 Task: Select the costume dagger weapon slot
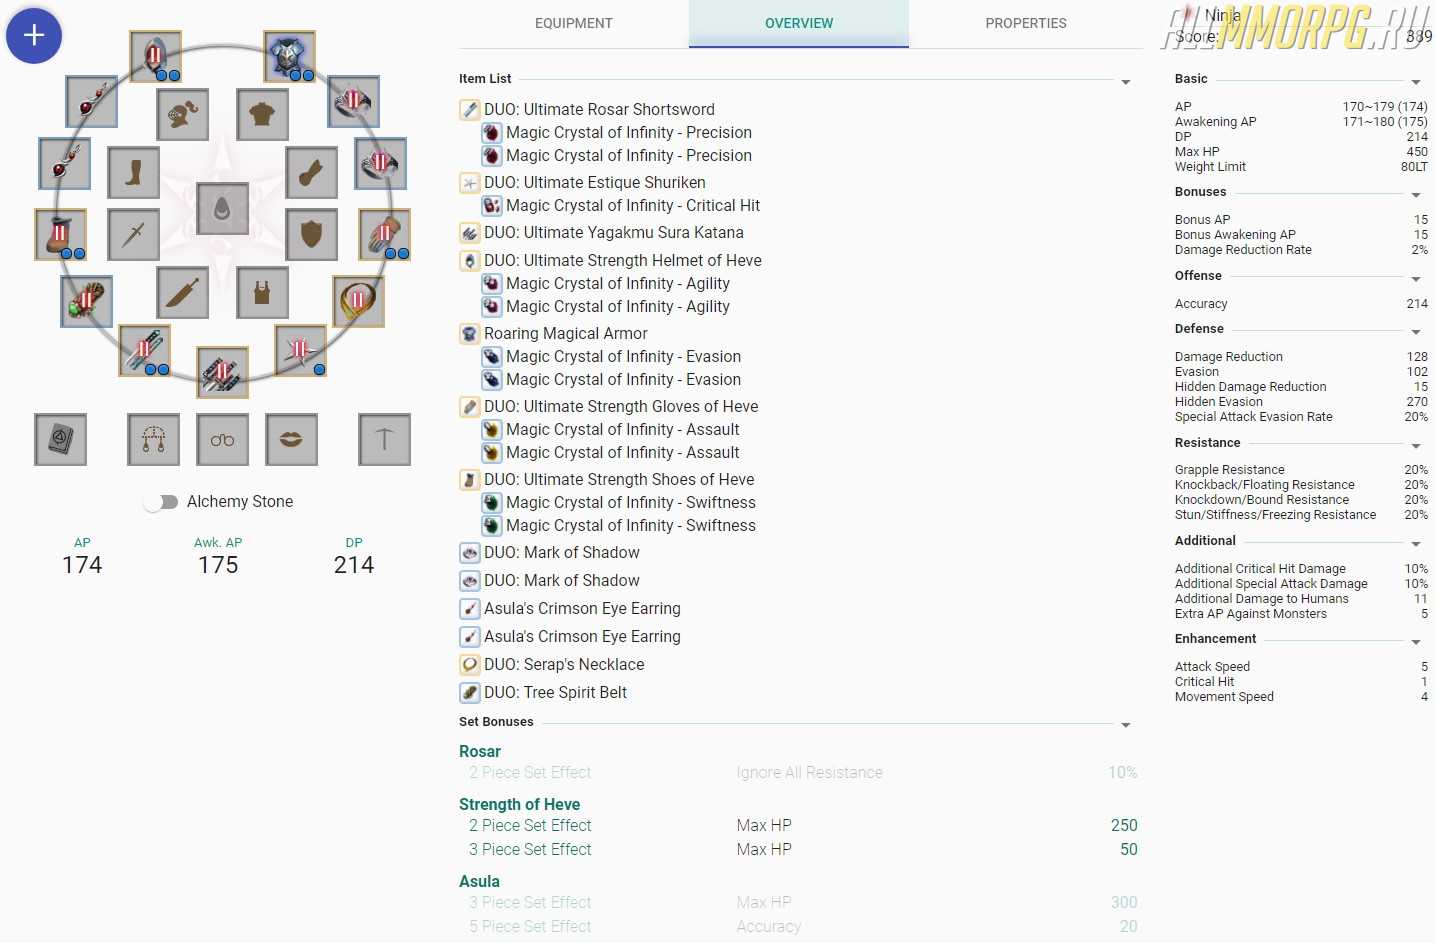[x=182, y=292]
